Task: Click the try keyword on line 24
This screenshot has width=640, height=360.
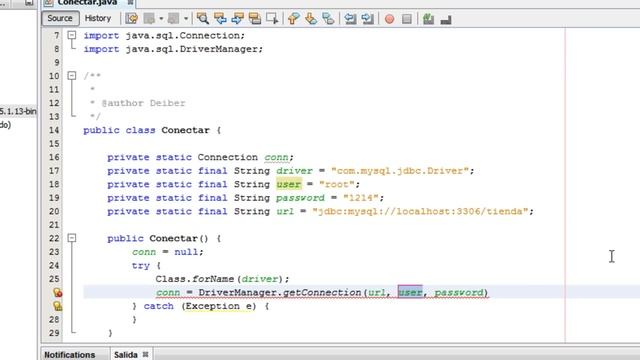Action: (140, 265)
